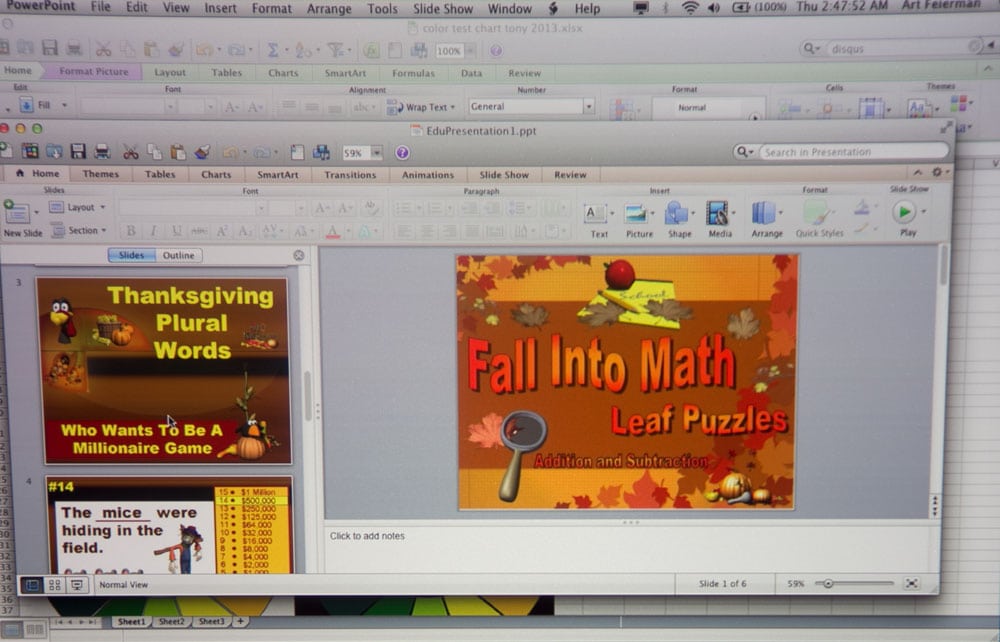
Task: Switch to the Transitions ribbon tab
Action: tap(350, 175)
